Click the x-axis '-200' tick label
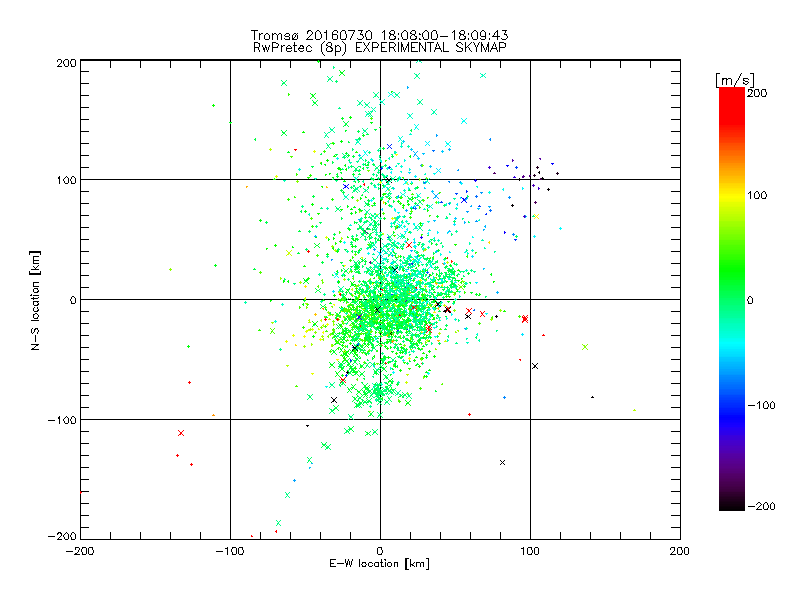This screenshot has height=600, width=800. tap(80, 551)
